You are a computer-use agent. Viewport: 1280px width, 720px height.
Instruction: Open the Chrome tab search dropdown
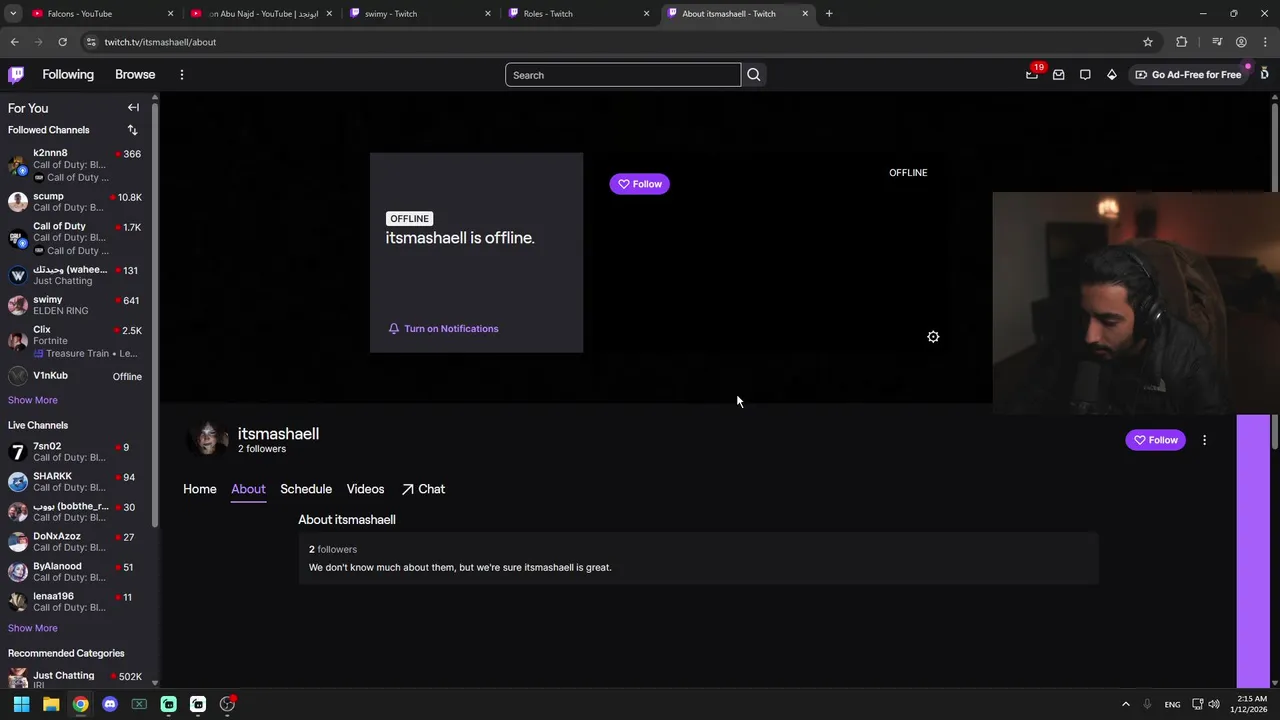13,14
